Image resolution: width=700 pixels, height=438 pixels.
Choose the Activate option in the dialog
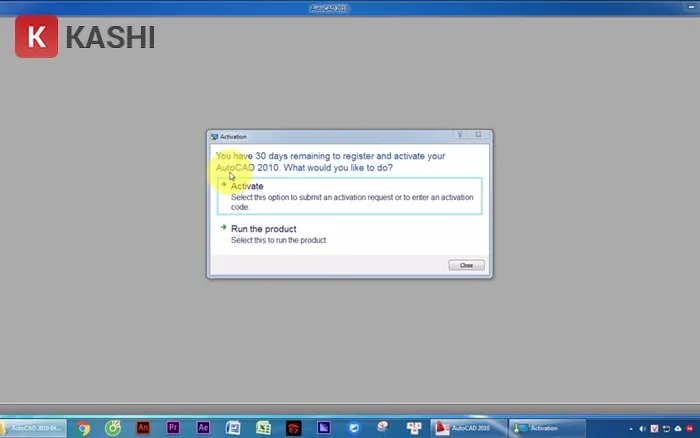tap(349, 196)
